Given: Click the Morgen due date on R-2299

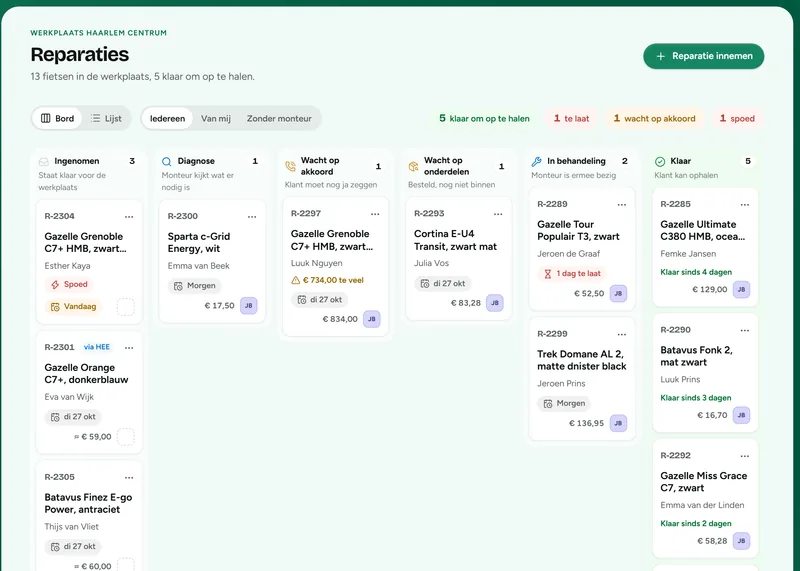Looking at the screenshot, I should pyautogui.click(x=564, y=403).
